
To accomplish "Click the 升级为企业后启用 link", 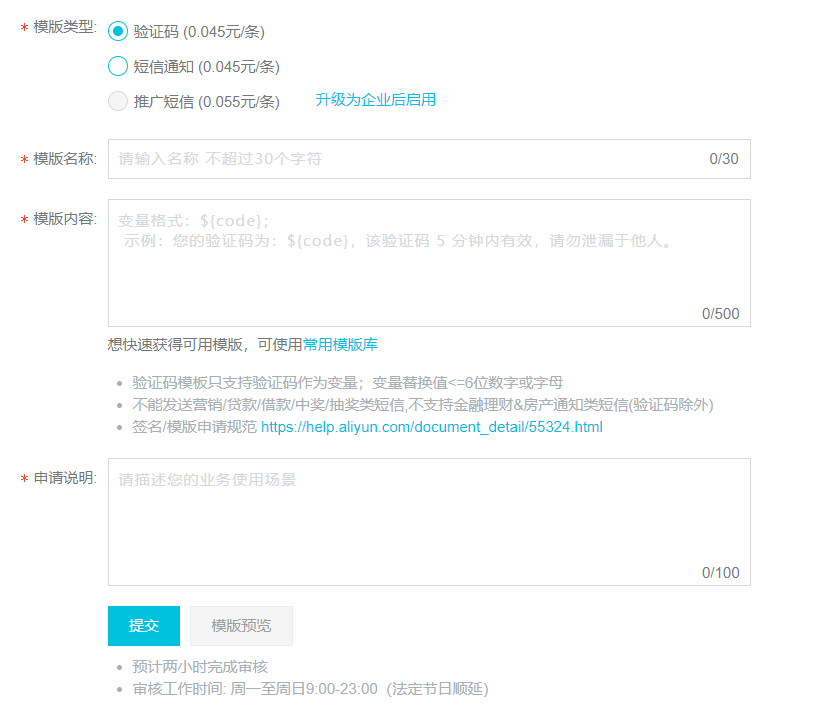I will 376,100.
